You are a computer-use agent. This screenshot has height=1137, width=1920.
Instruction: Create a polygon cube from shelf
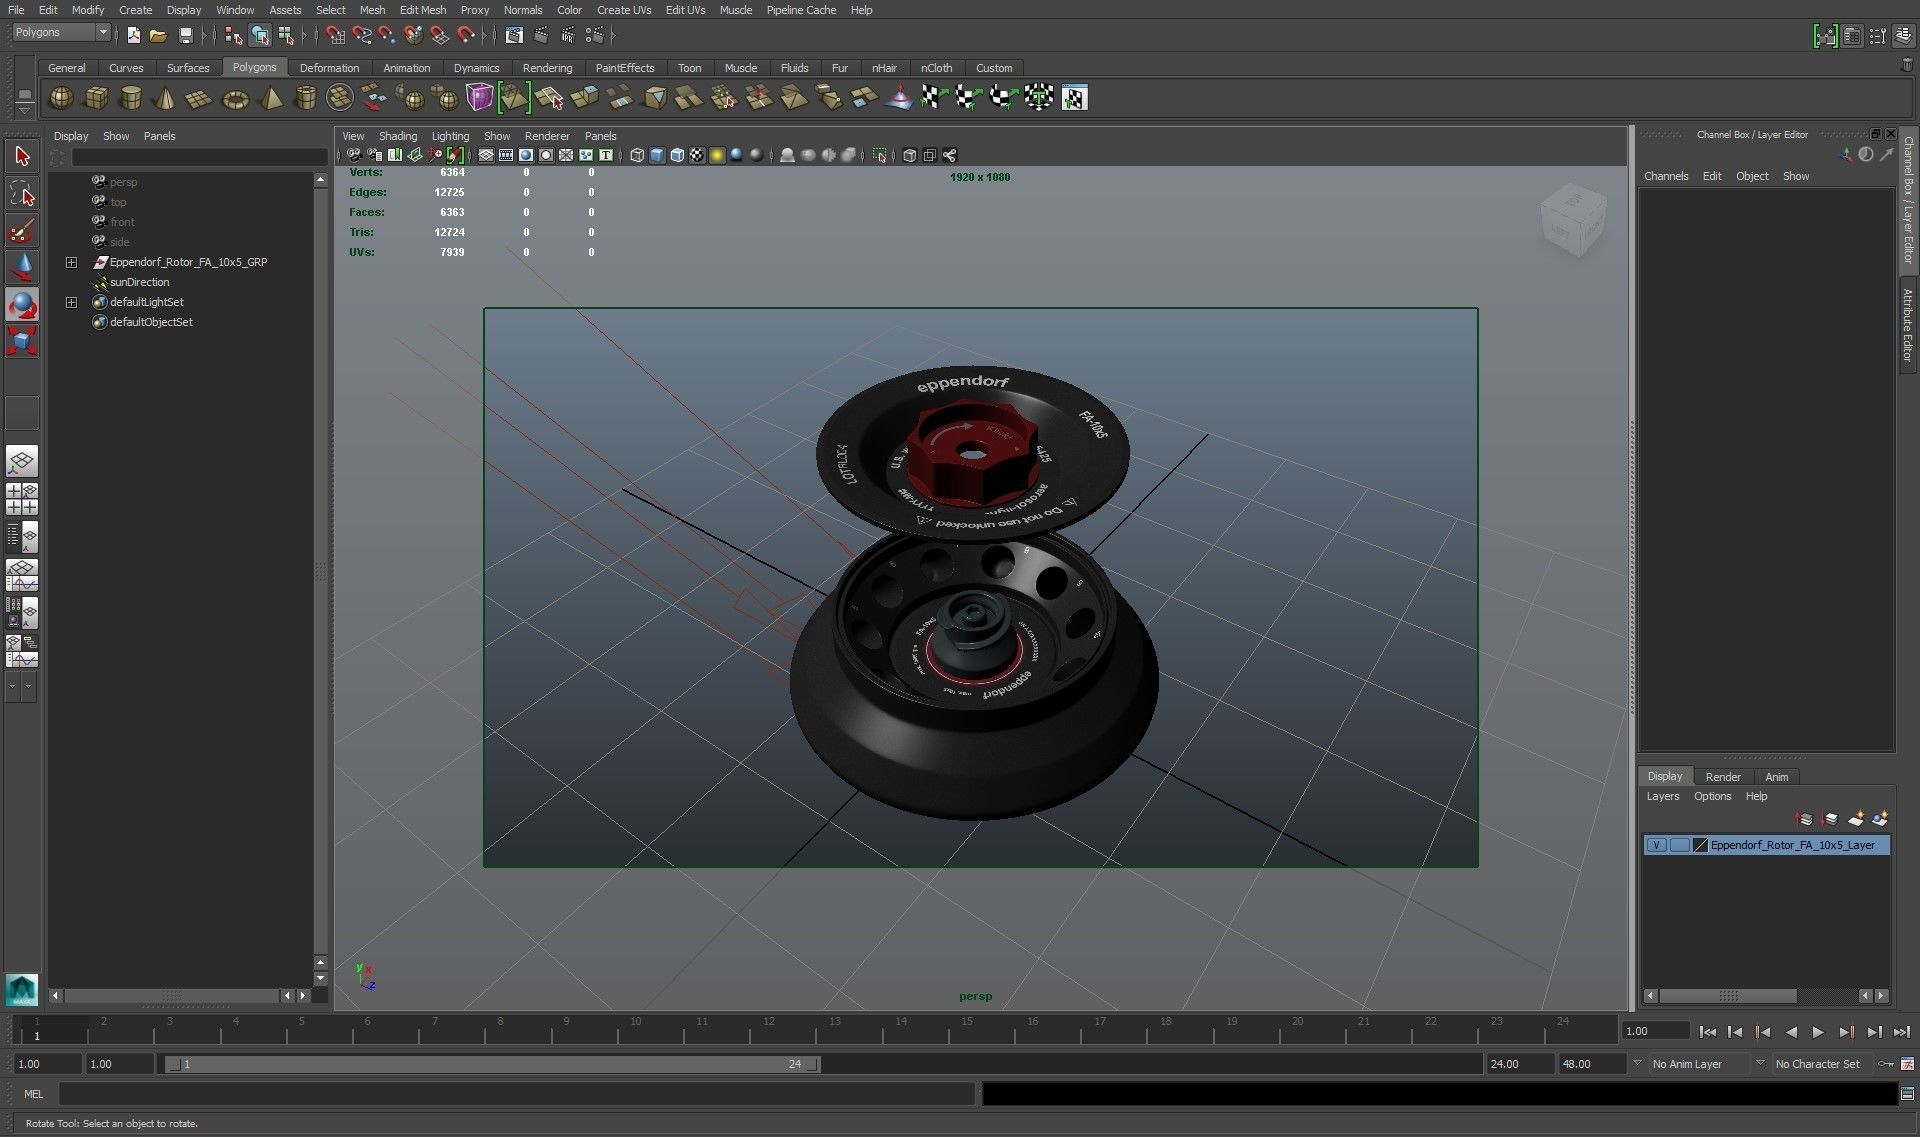pos(96,98)
